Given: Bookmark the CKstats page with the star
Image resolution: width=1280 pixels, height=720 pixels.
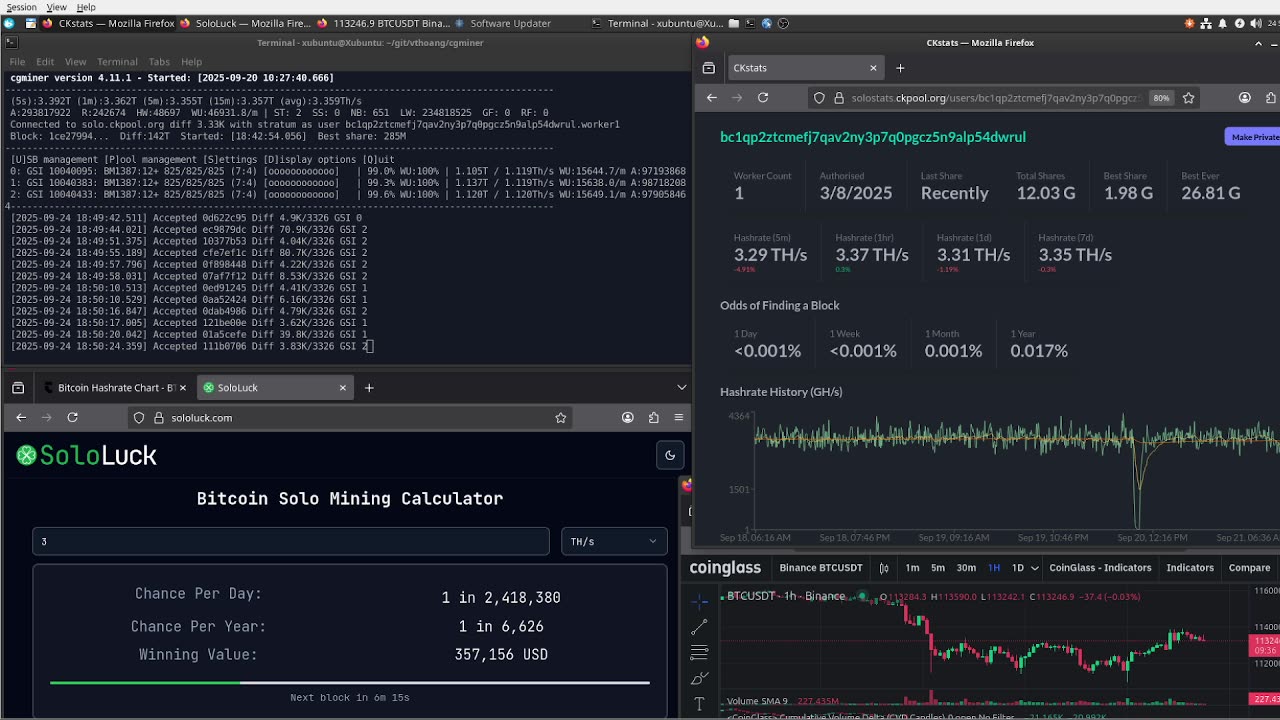Looking at the screenshot, I should tap(1188, 98).
